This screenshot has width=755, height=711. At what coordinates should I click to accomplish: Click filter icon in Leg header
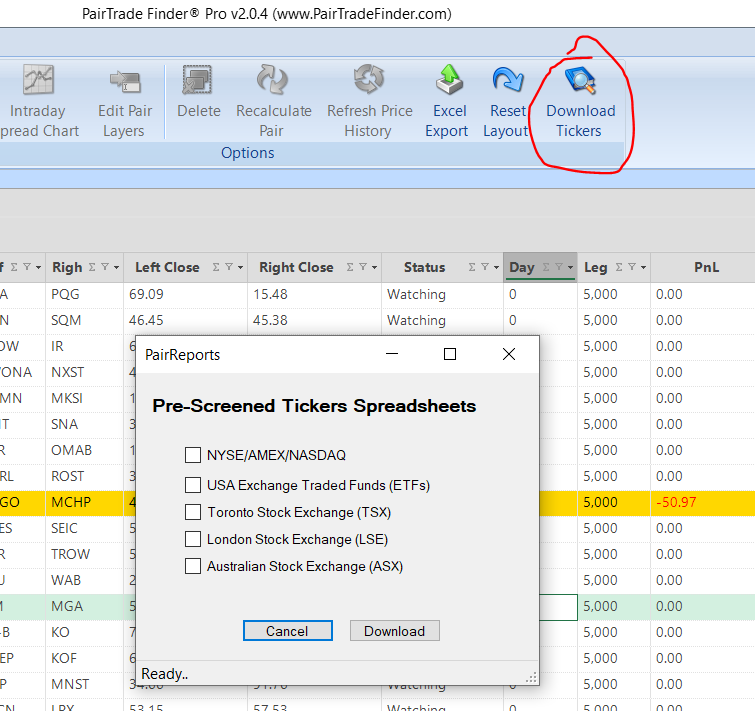pos(632,267)
